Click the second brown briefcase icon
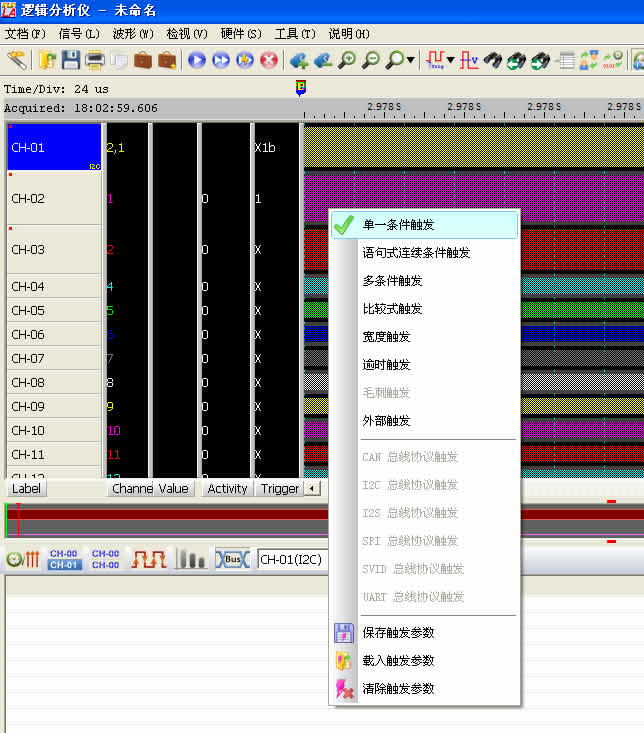 coord(167,60)
